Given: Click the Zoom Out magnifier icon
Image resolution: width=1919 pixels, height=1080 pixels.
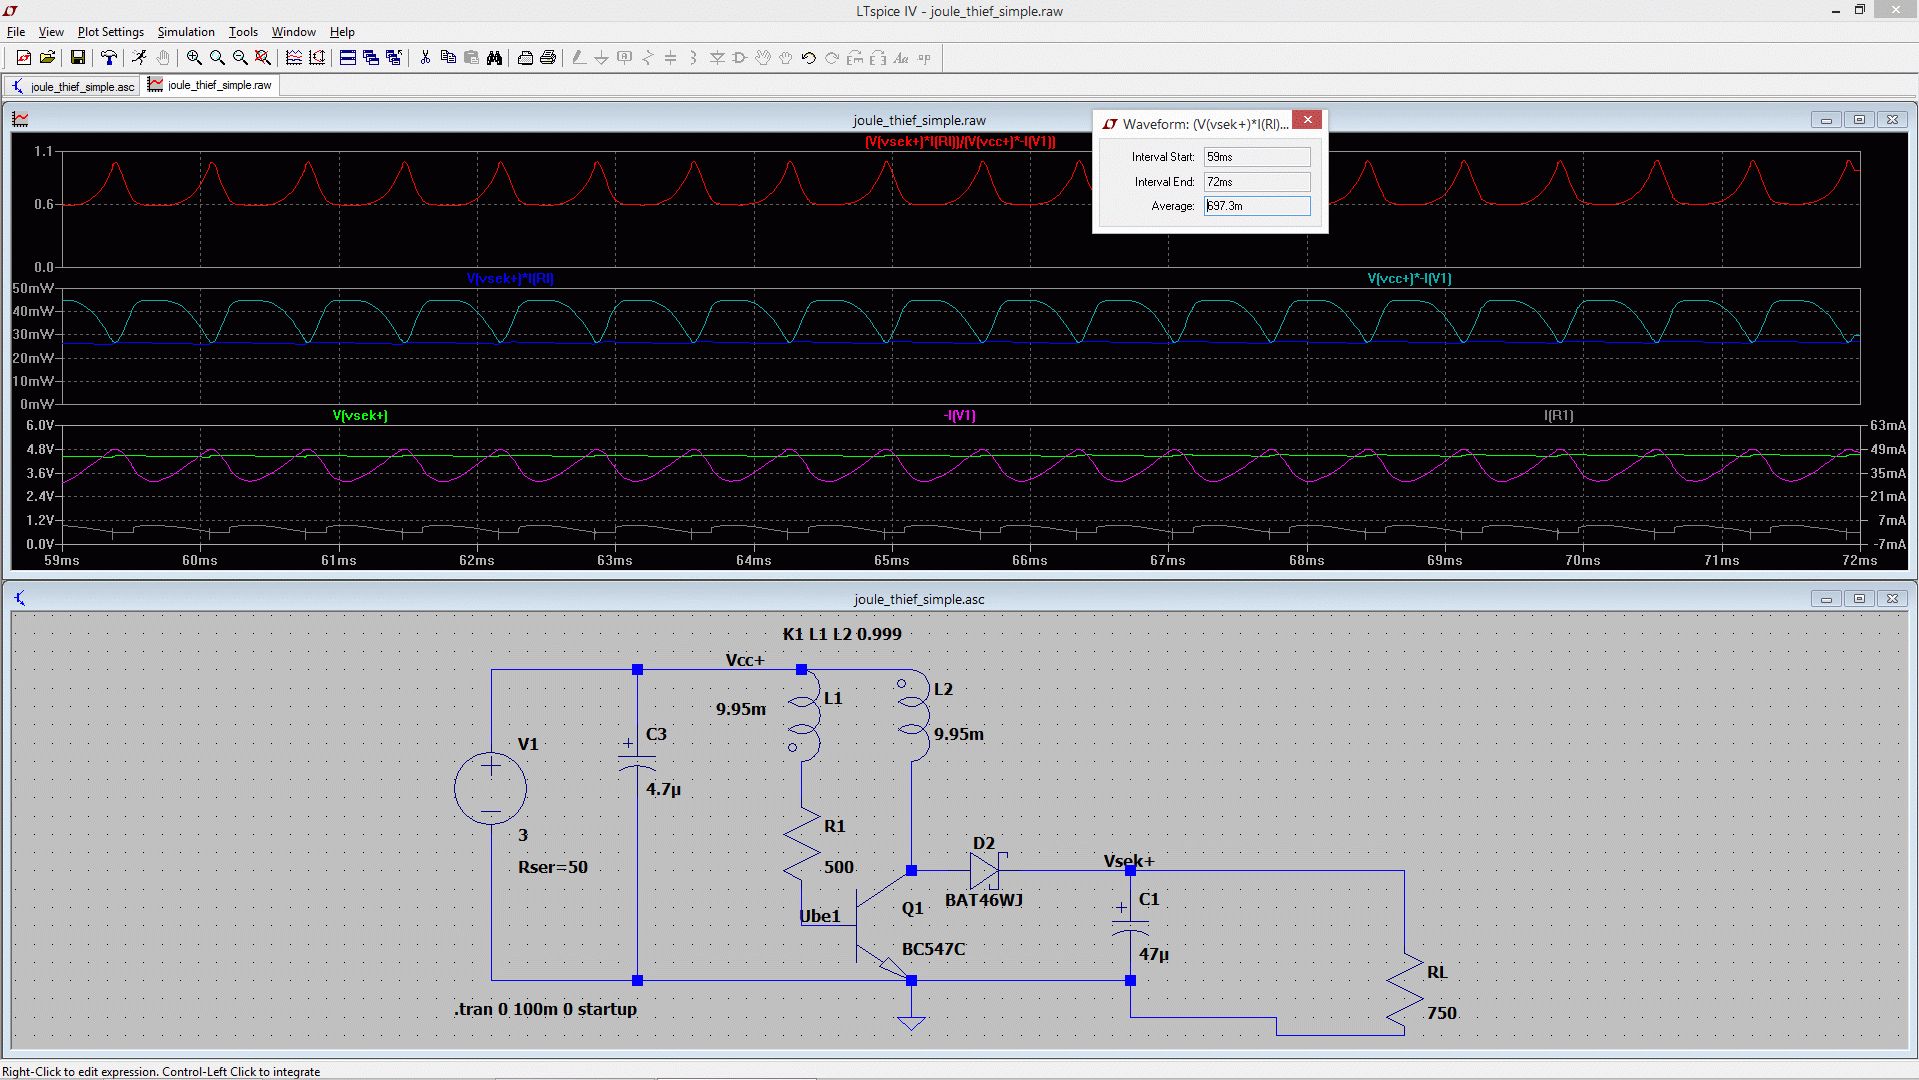Looking at the screenshot, I should click(240, 58).
